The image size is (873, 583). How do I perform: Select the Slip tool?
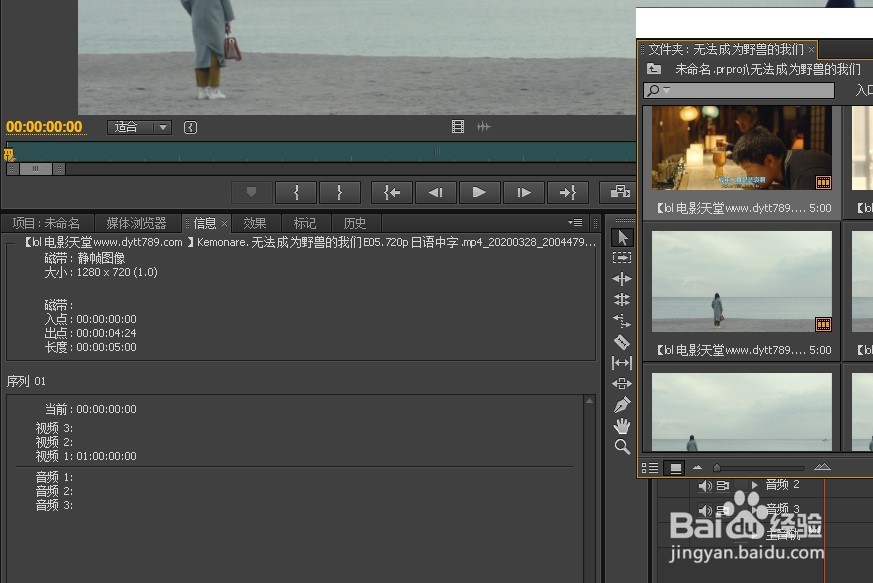(x=622, y=363)
